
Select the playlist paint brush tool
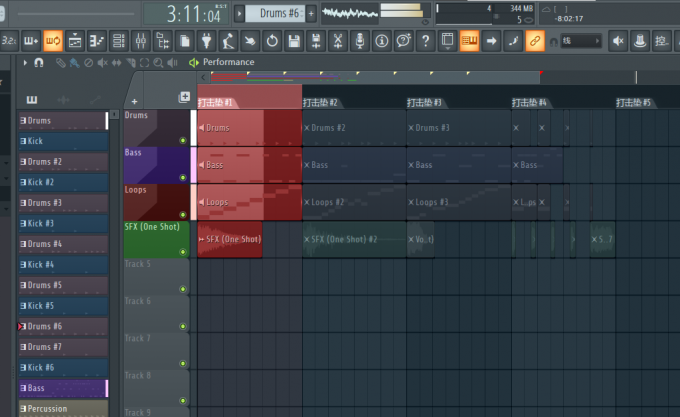pos(75,63)
